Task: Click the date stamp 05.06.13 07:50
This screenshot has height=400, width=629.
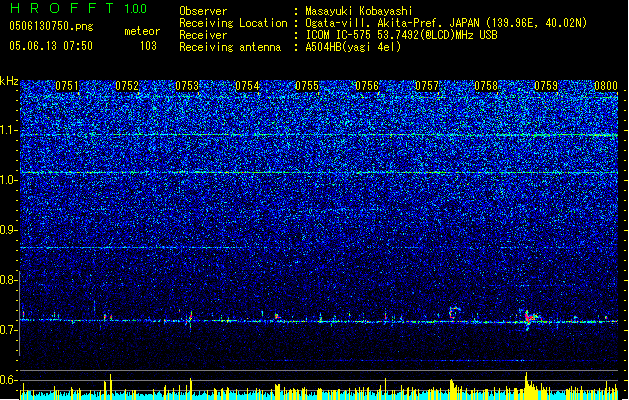Action: tap(51, 45)
